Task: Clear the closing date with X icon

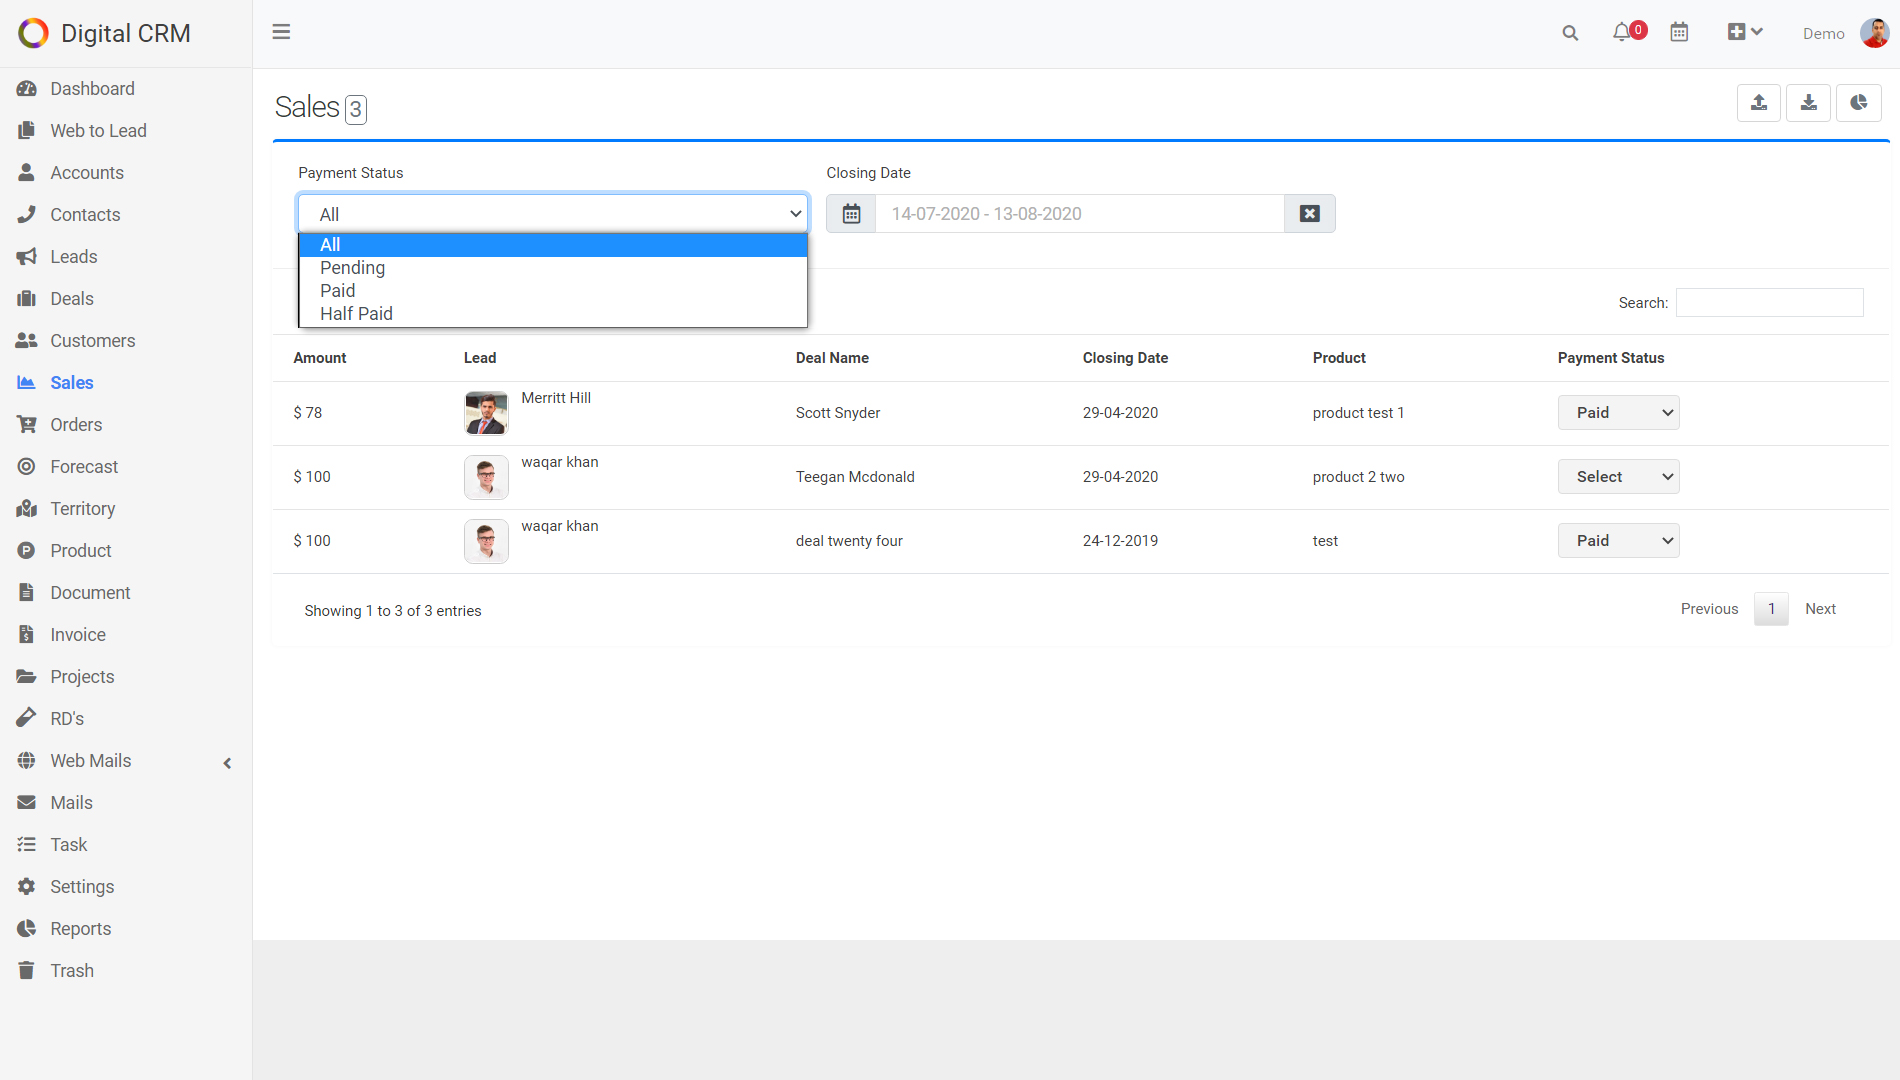Action: click(x=1309, y=214)
